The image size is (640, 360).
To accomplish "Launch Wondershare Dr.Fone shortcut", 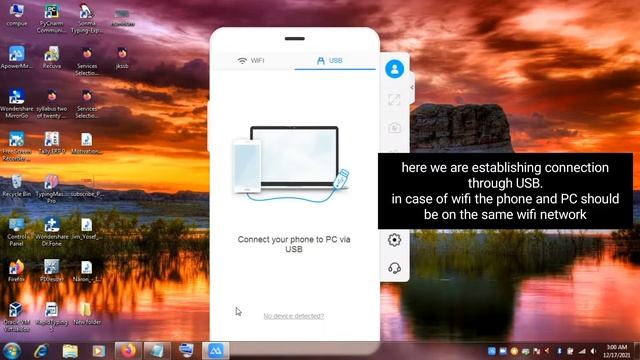I will click(51, 232).
